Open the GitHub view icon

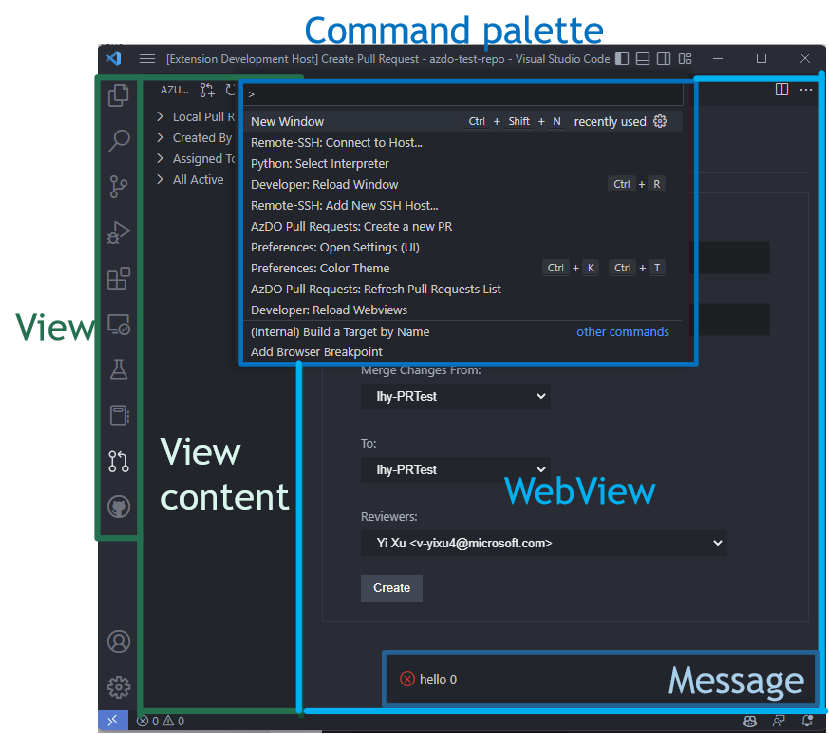(118, 507)
